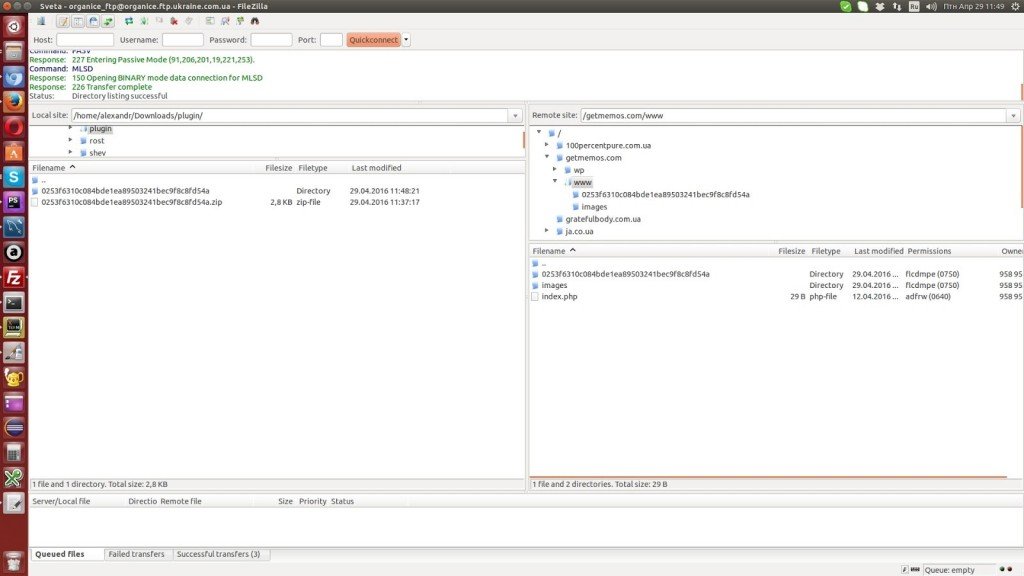Screen dimensions: 1024x576
Task: Toggle synchronized browsing in toolbar
Action: point(240,21)
